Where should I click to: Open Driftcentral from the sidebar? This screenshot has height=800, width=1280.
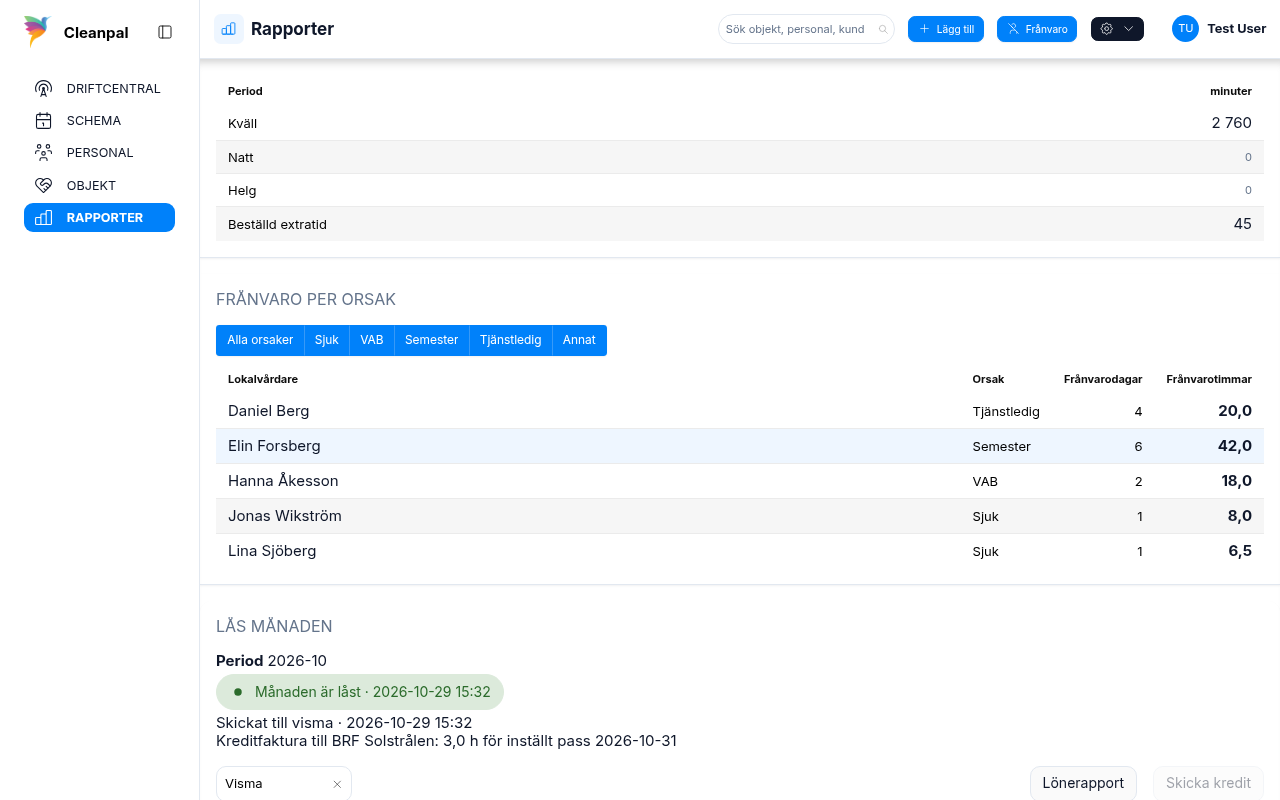[99, 88]
